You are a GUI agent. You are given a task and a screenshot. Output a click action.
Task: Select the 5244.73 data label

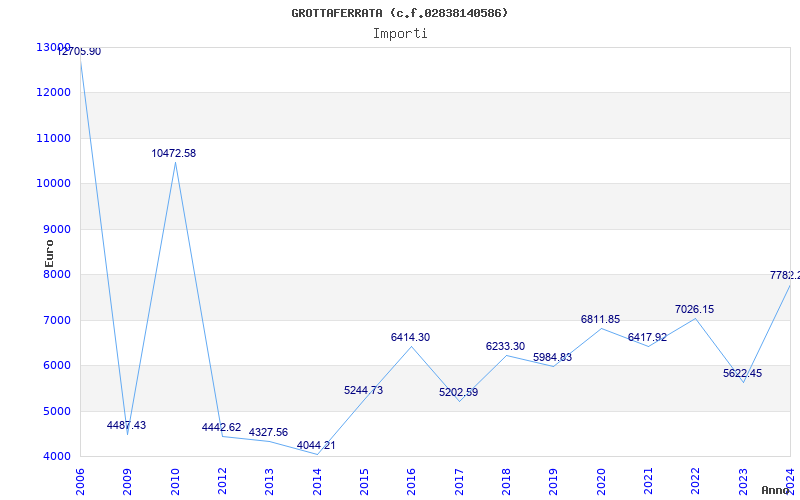click(x=363, y=390)
